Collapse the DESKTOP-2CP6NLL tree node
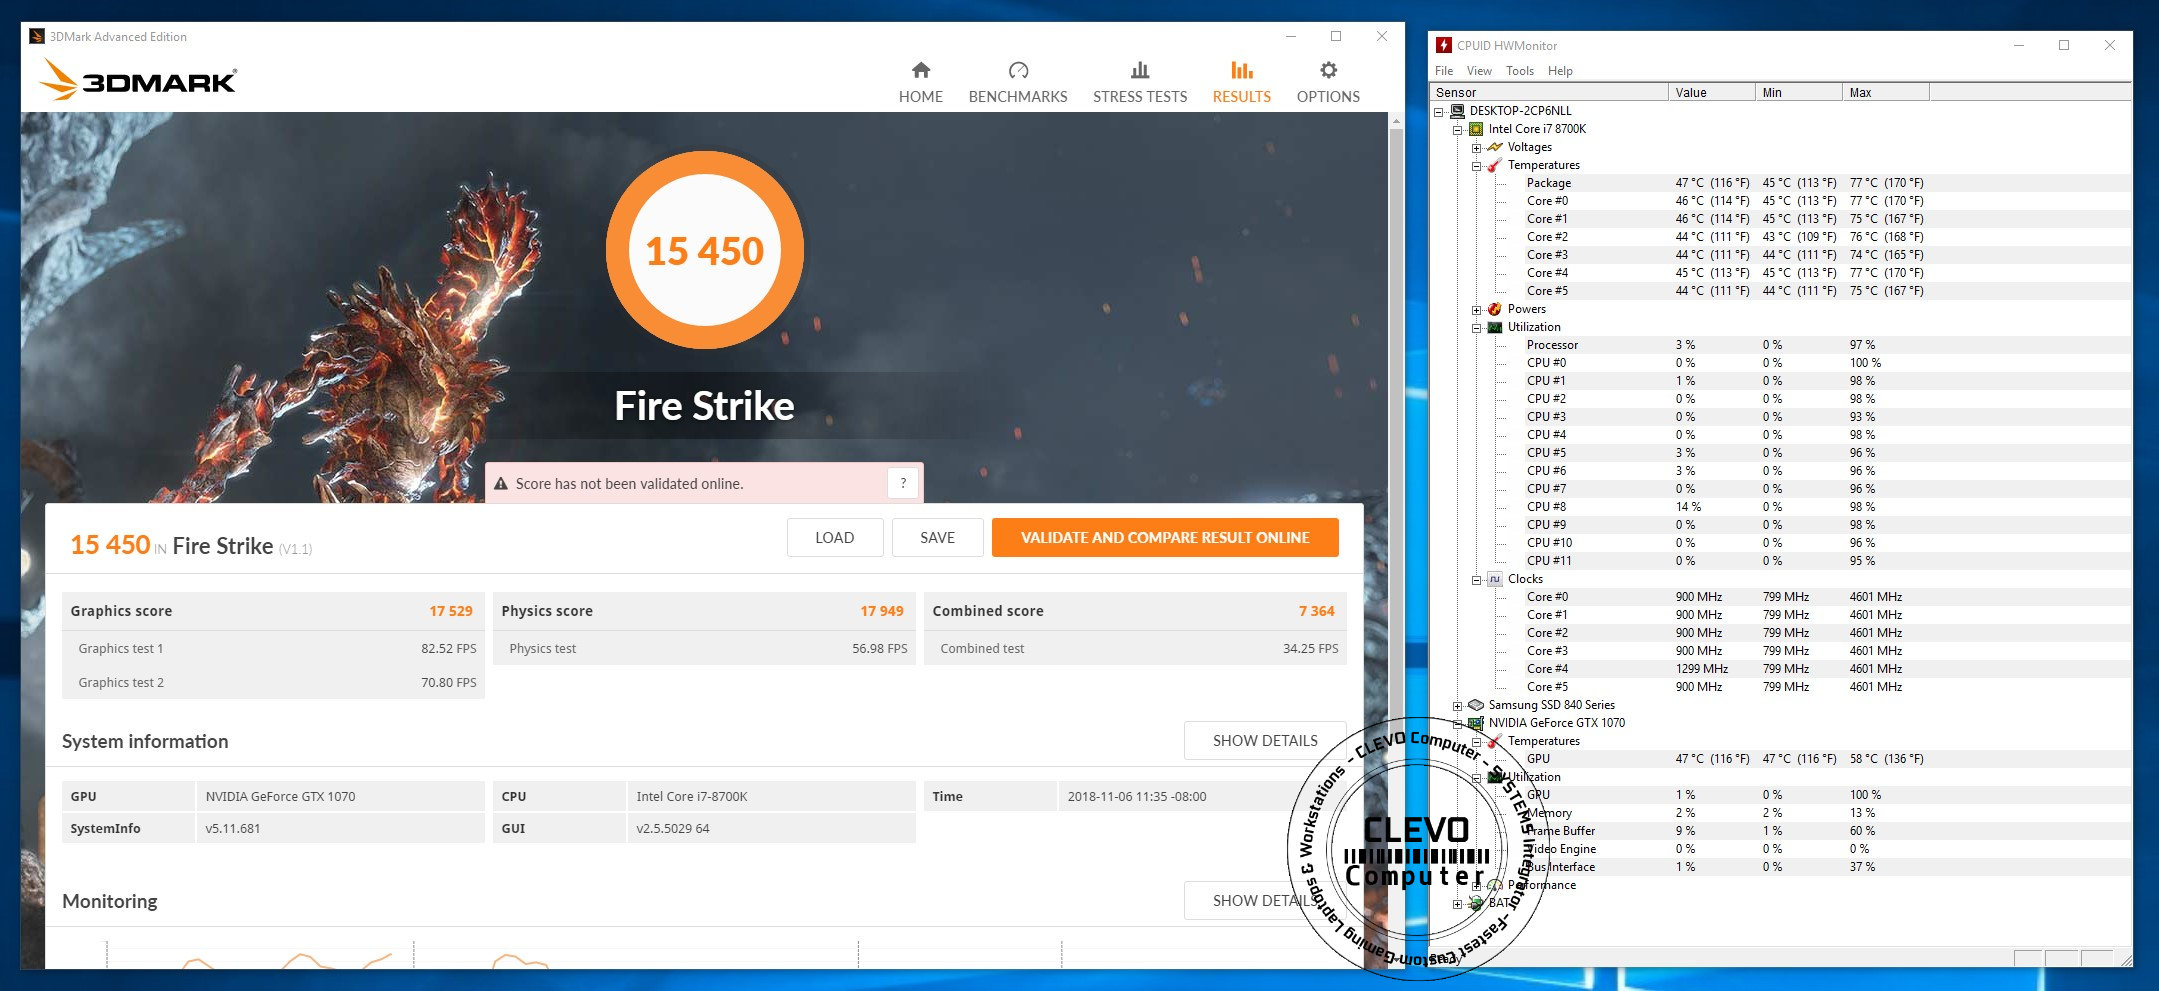The width and height of the screenshot is (2159, 991). coord(1439,112)
